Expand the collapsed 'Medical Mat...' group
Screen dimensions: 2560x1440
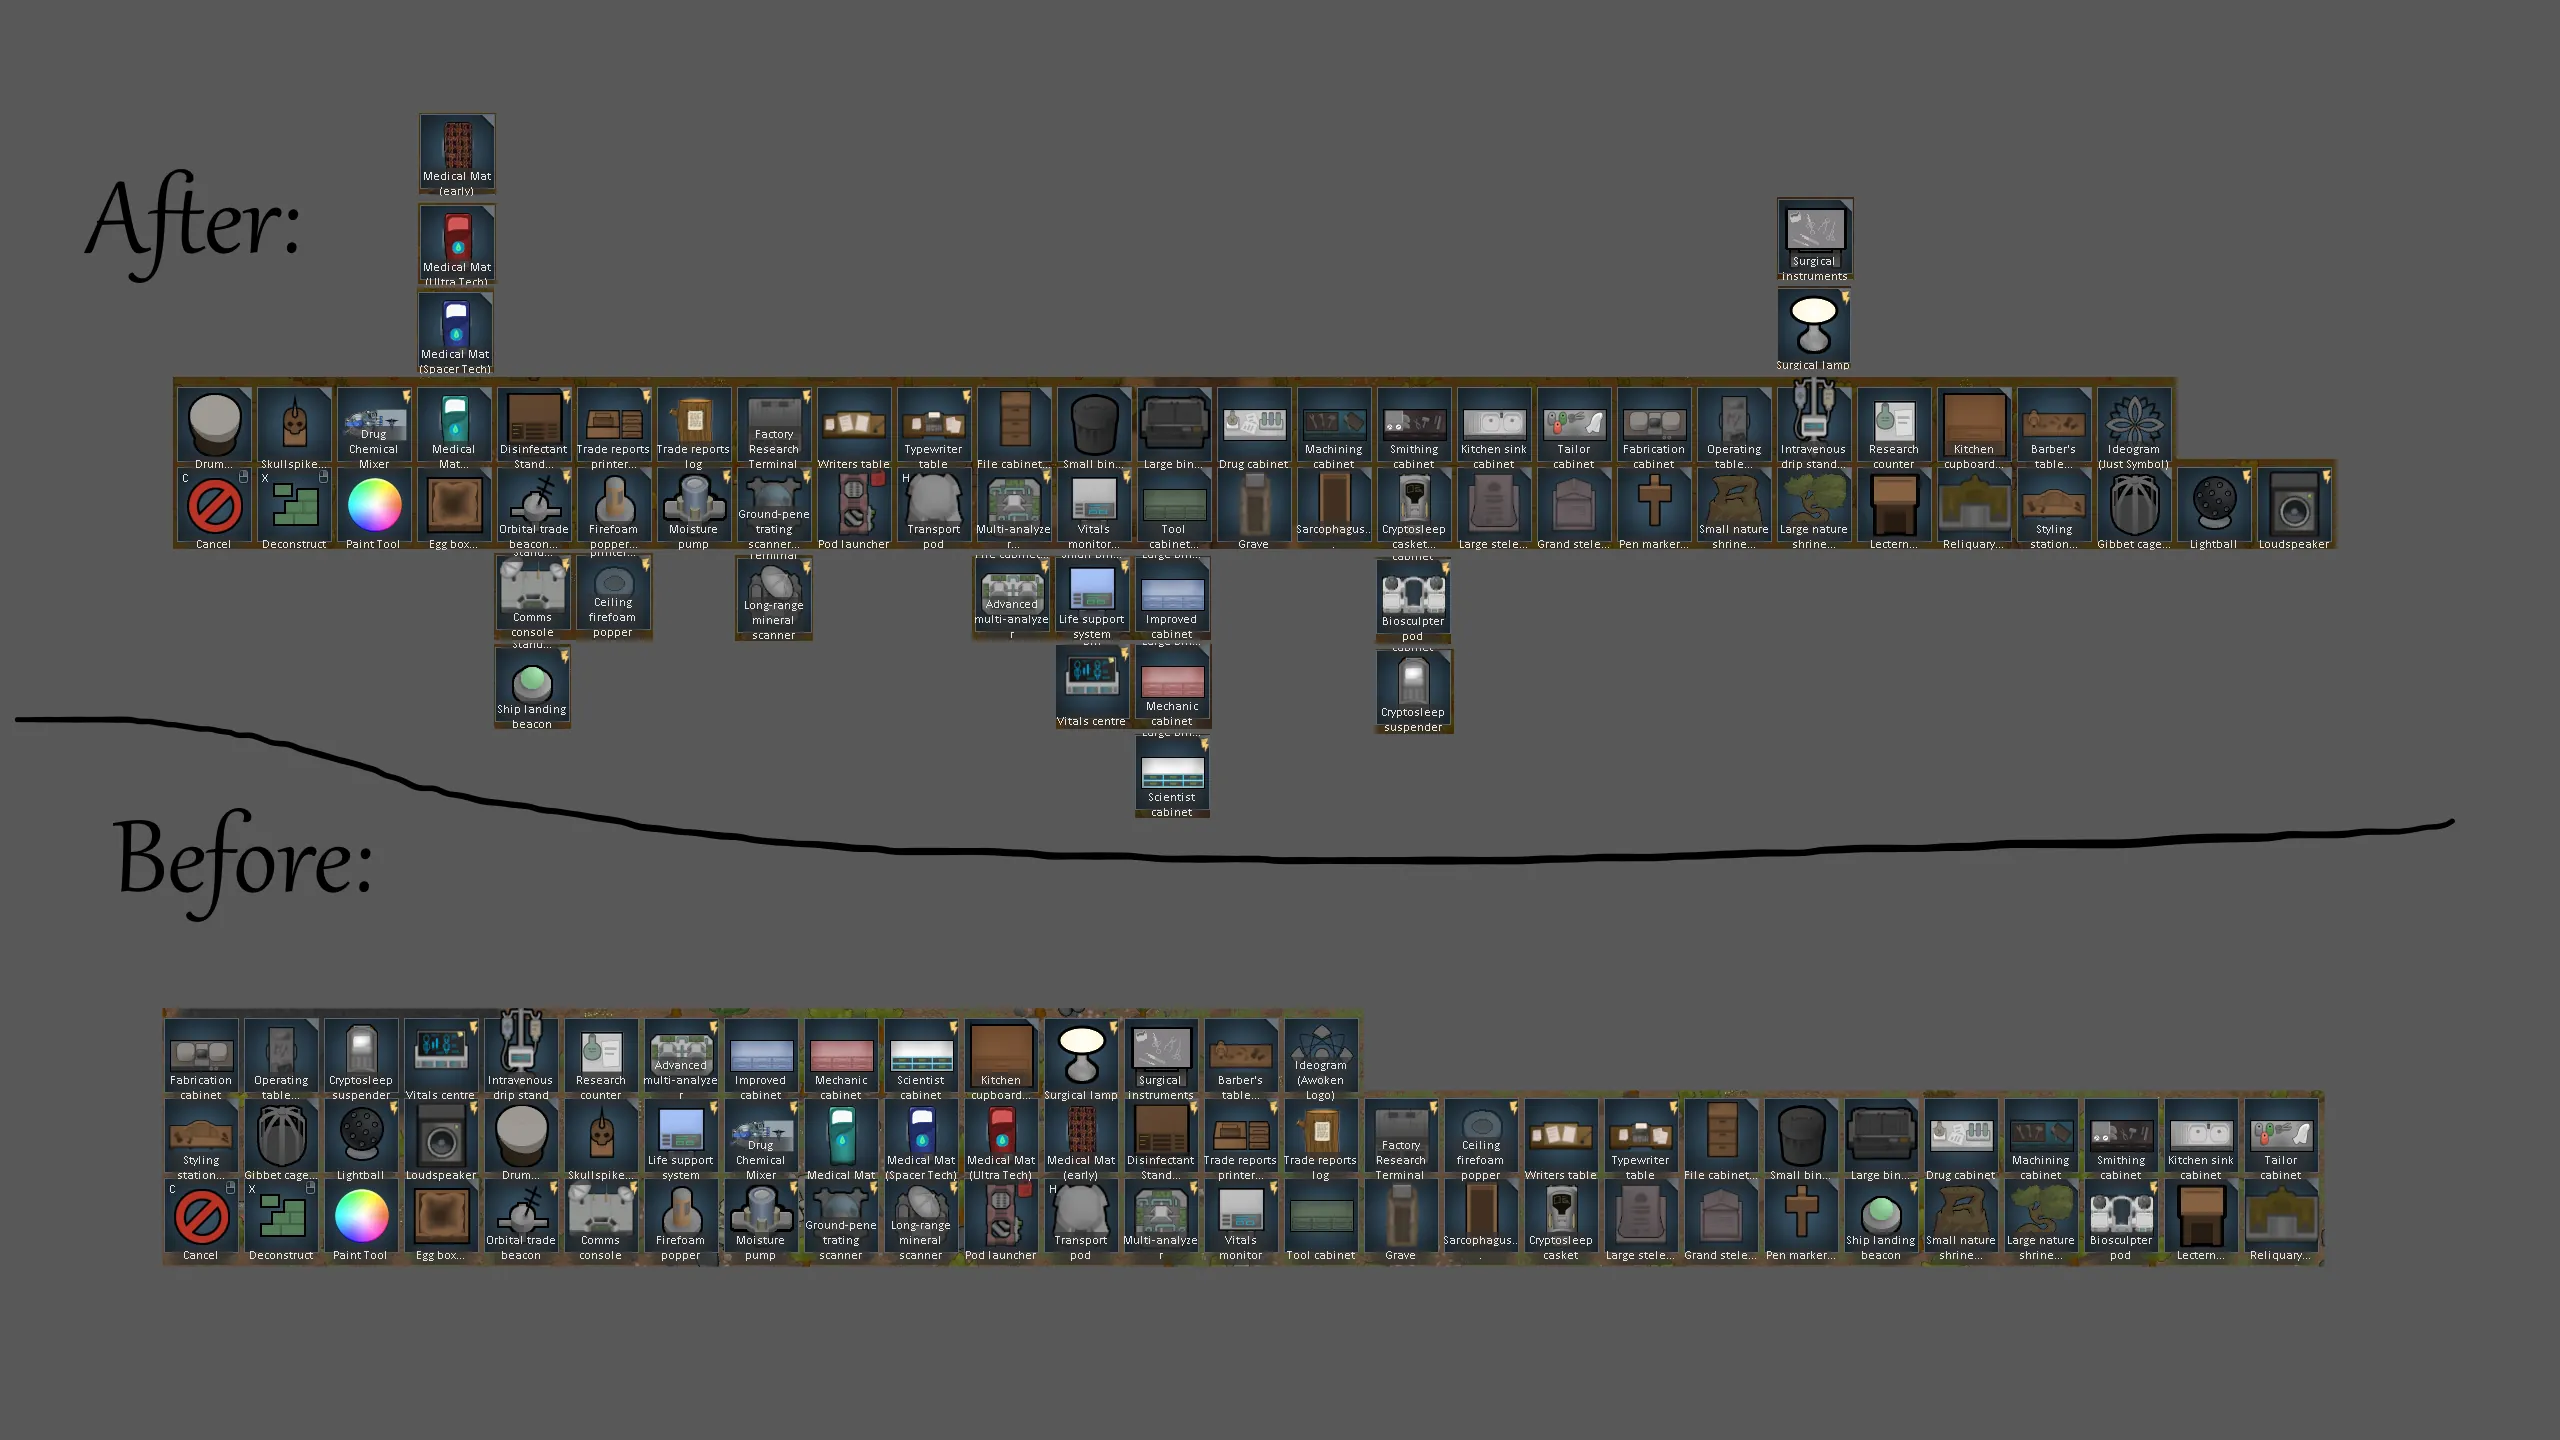point(454,427)
